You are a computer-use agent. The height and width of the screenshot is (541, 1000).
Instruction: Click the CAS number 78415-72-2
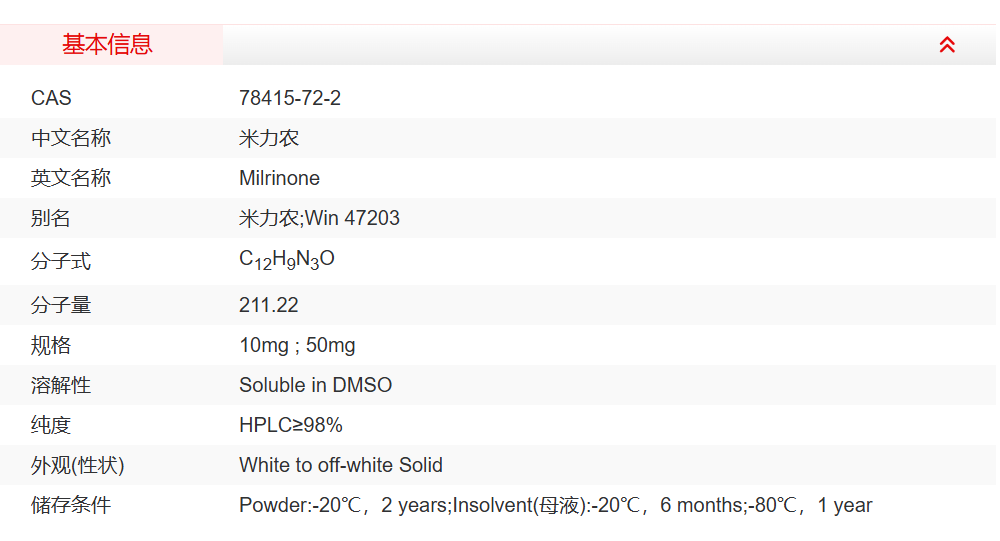point(290,98)
